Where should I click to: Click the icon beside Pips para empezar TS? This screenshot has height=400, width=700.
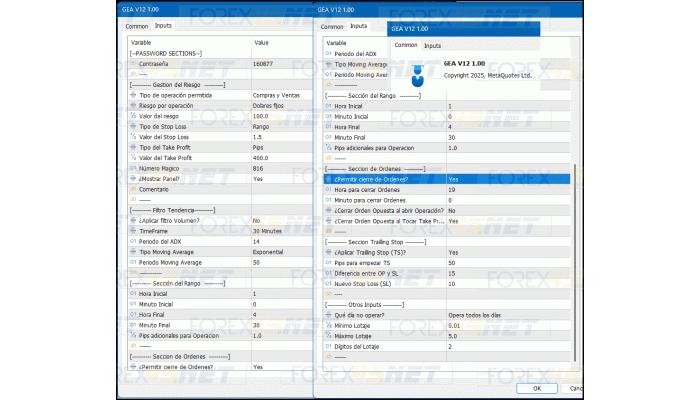click(330, 263)
